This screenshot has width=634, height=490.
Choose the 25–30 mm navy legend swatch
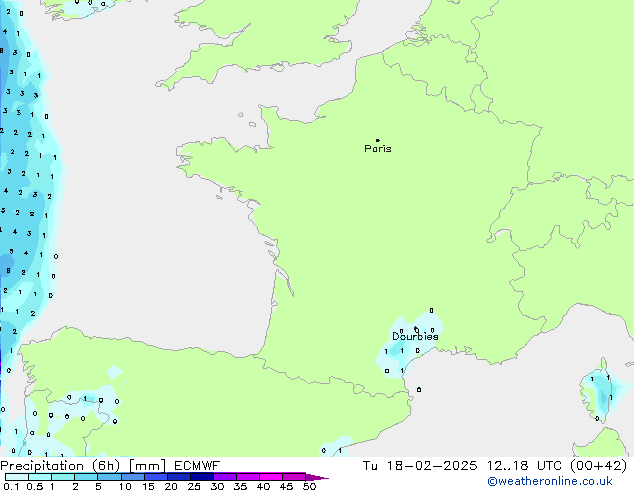(201, 477)
